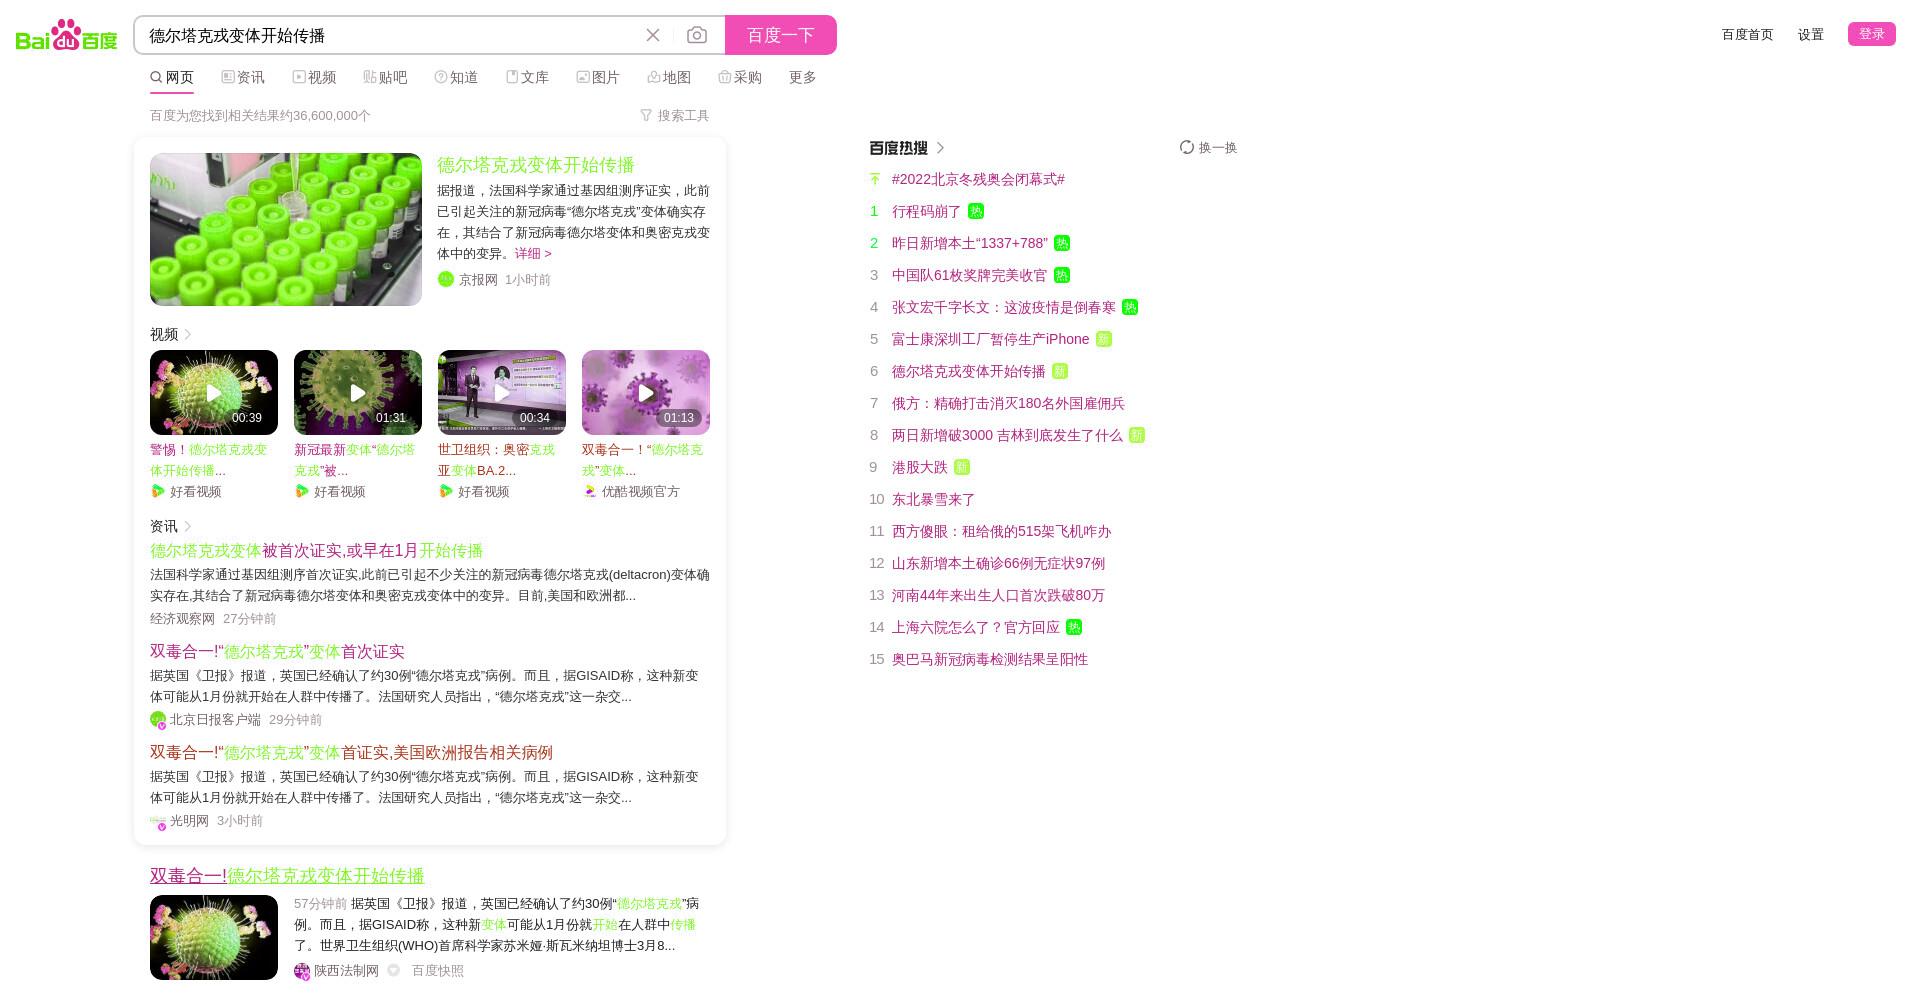This screenshot has height=998, width=1920.
Task: Open news 德尔塔克戎变体被首次证实,或早在1月开始传播
Action: coord(316,551)
